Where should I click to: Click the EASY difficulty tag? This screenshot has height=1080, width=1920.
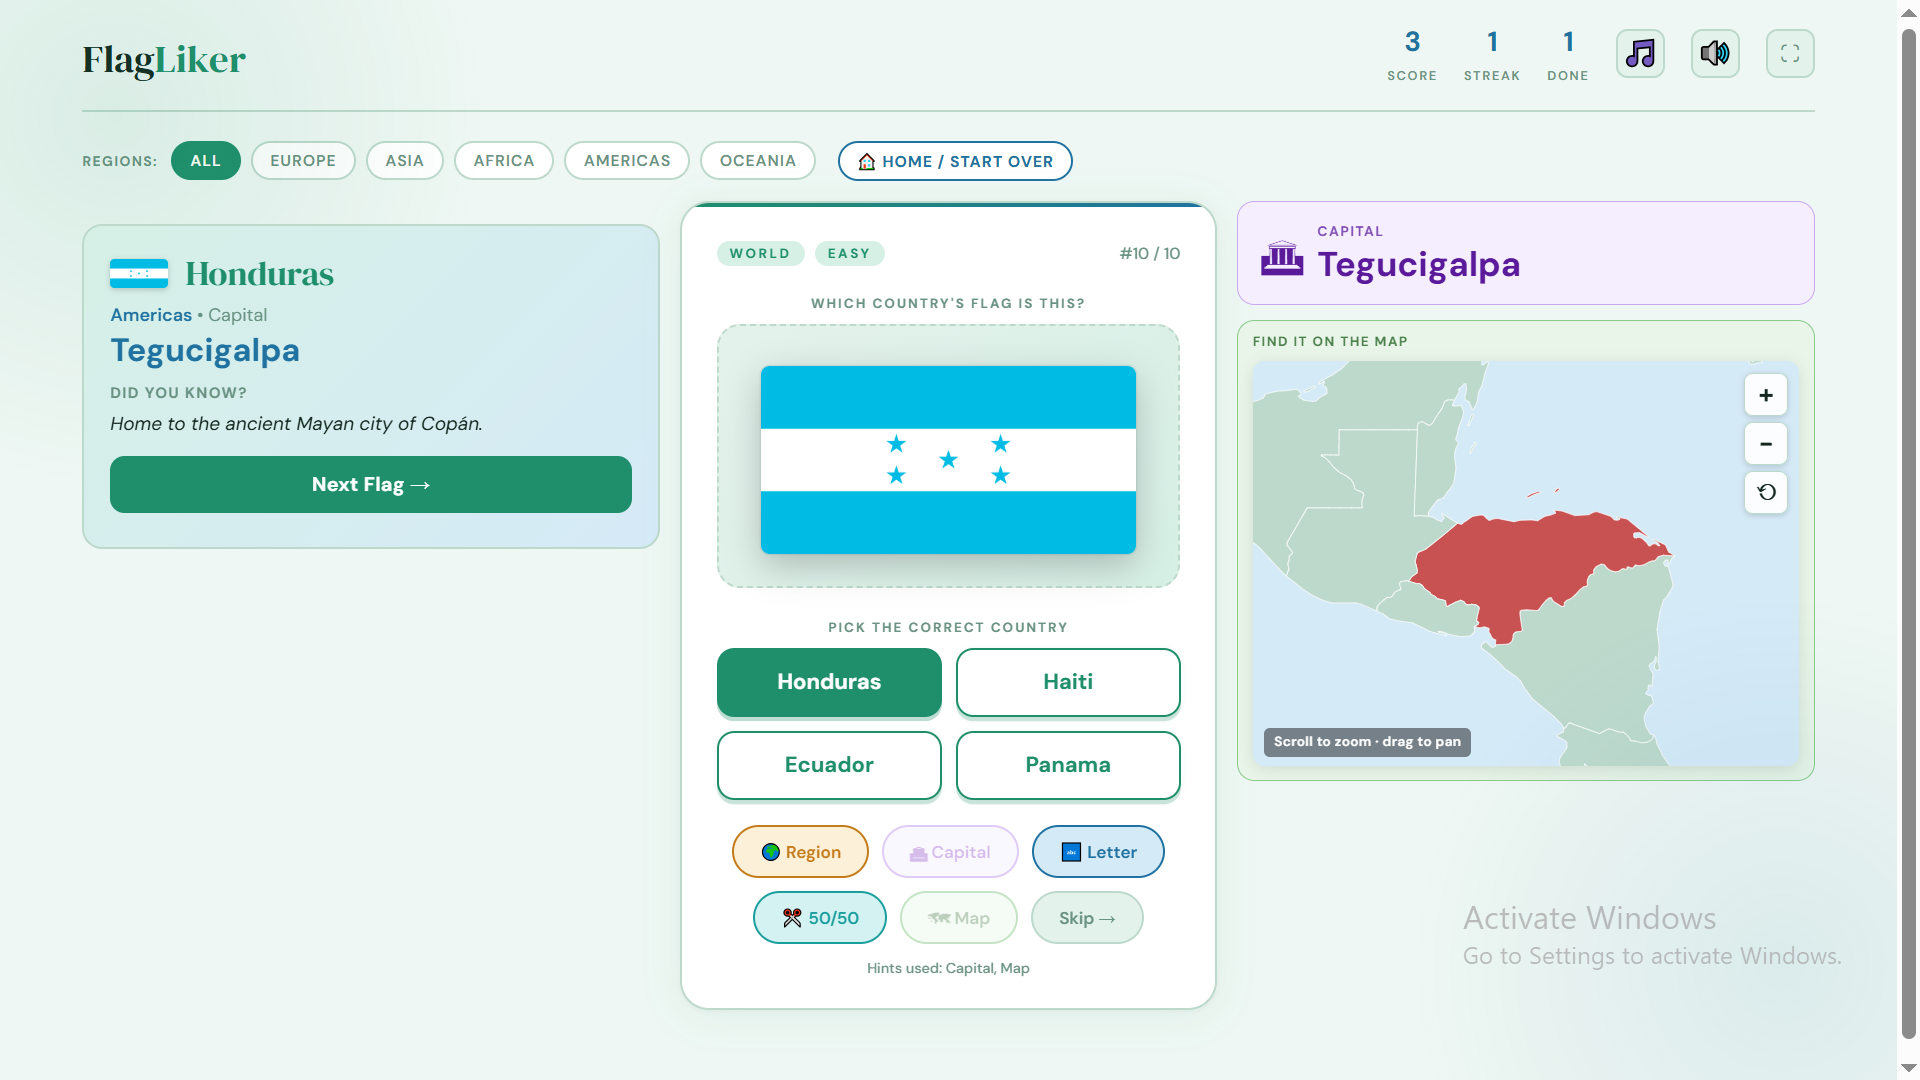[849, 254]
